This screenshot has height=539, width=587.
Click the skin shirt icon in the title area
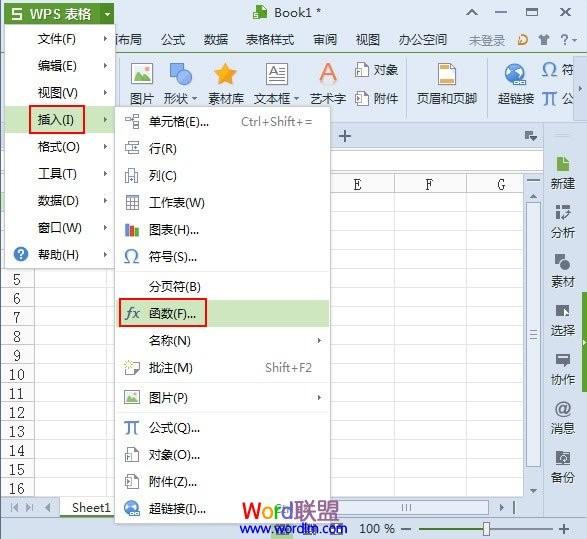click(x=544, y=39)
